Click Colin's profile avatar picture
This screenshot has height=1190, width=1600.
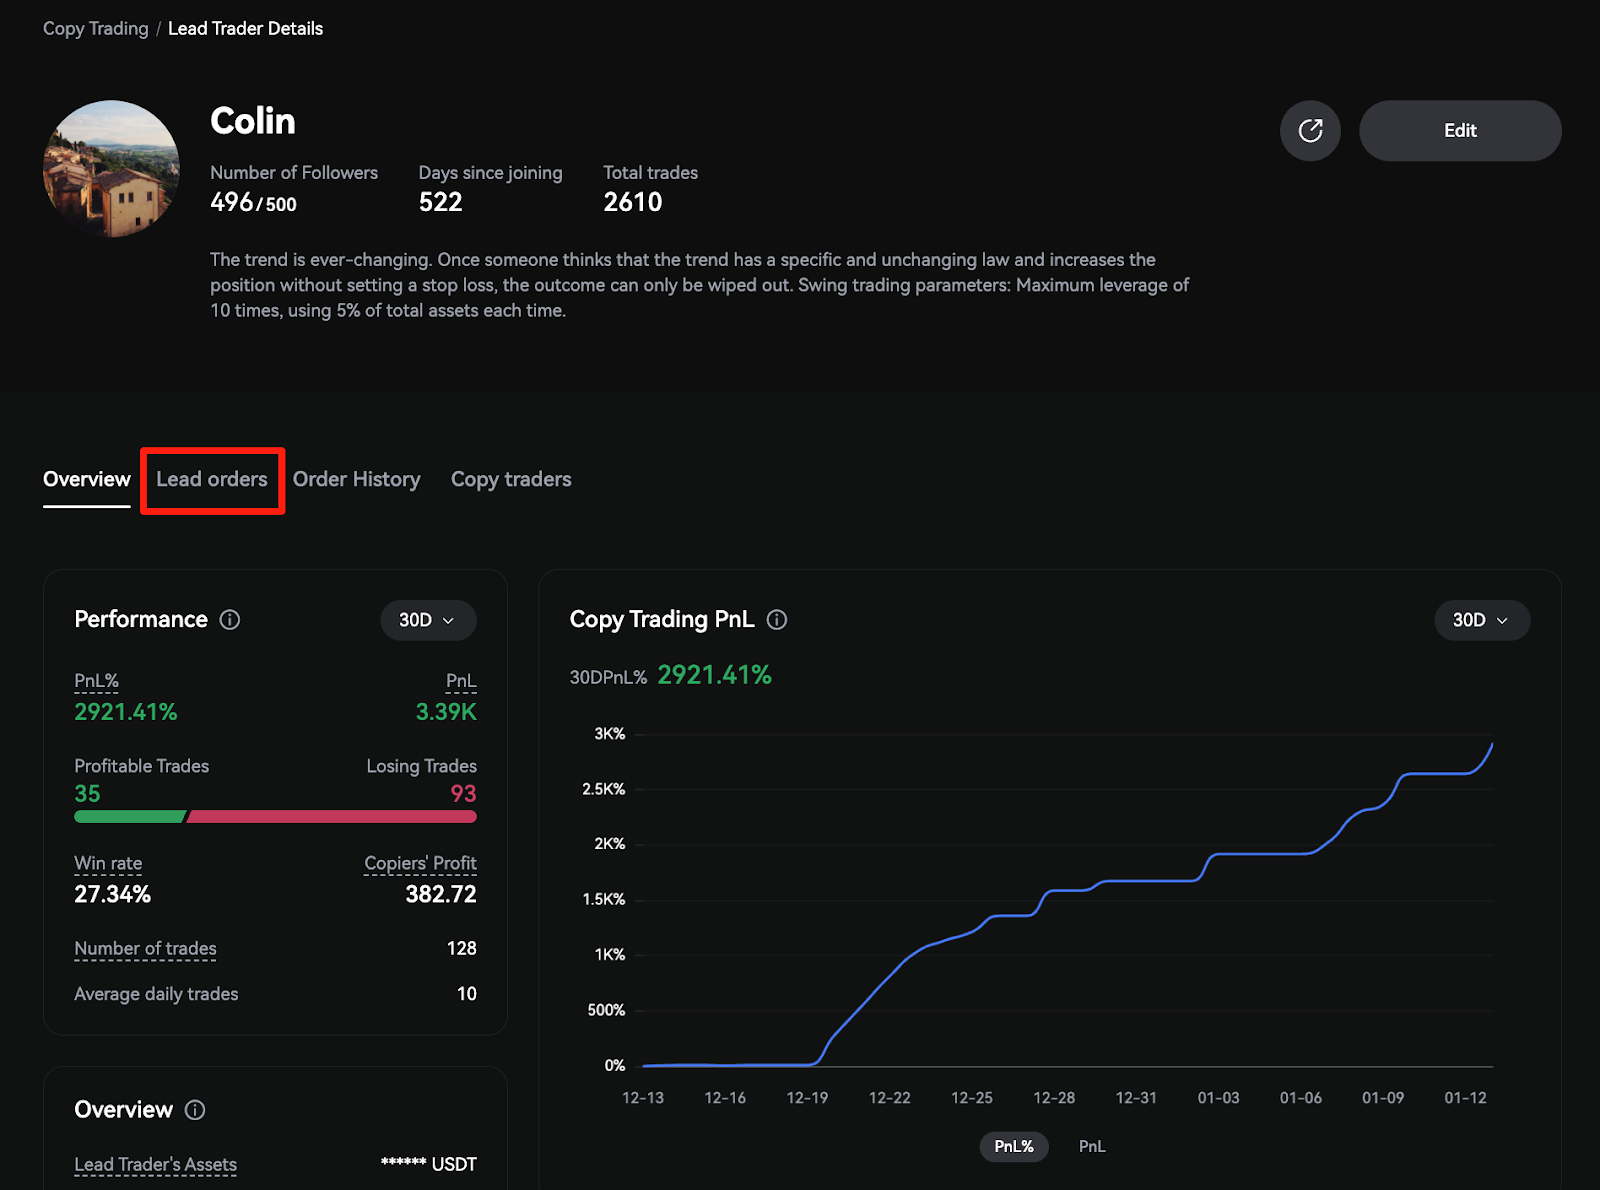click(x=111, y=168)
